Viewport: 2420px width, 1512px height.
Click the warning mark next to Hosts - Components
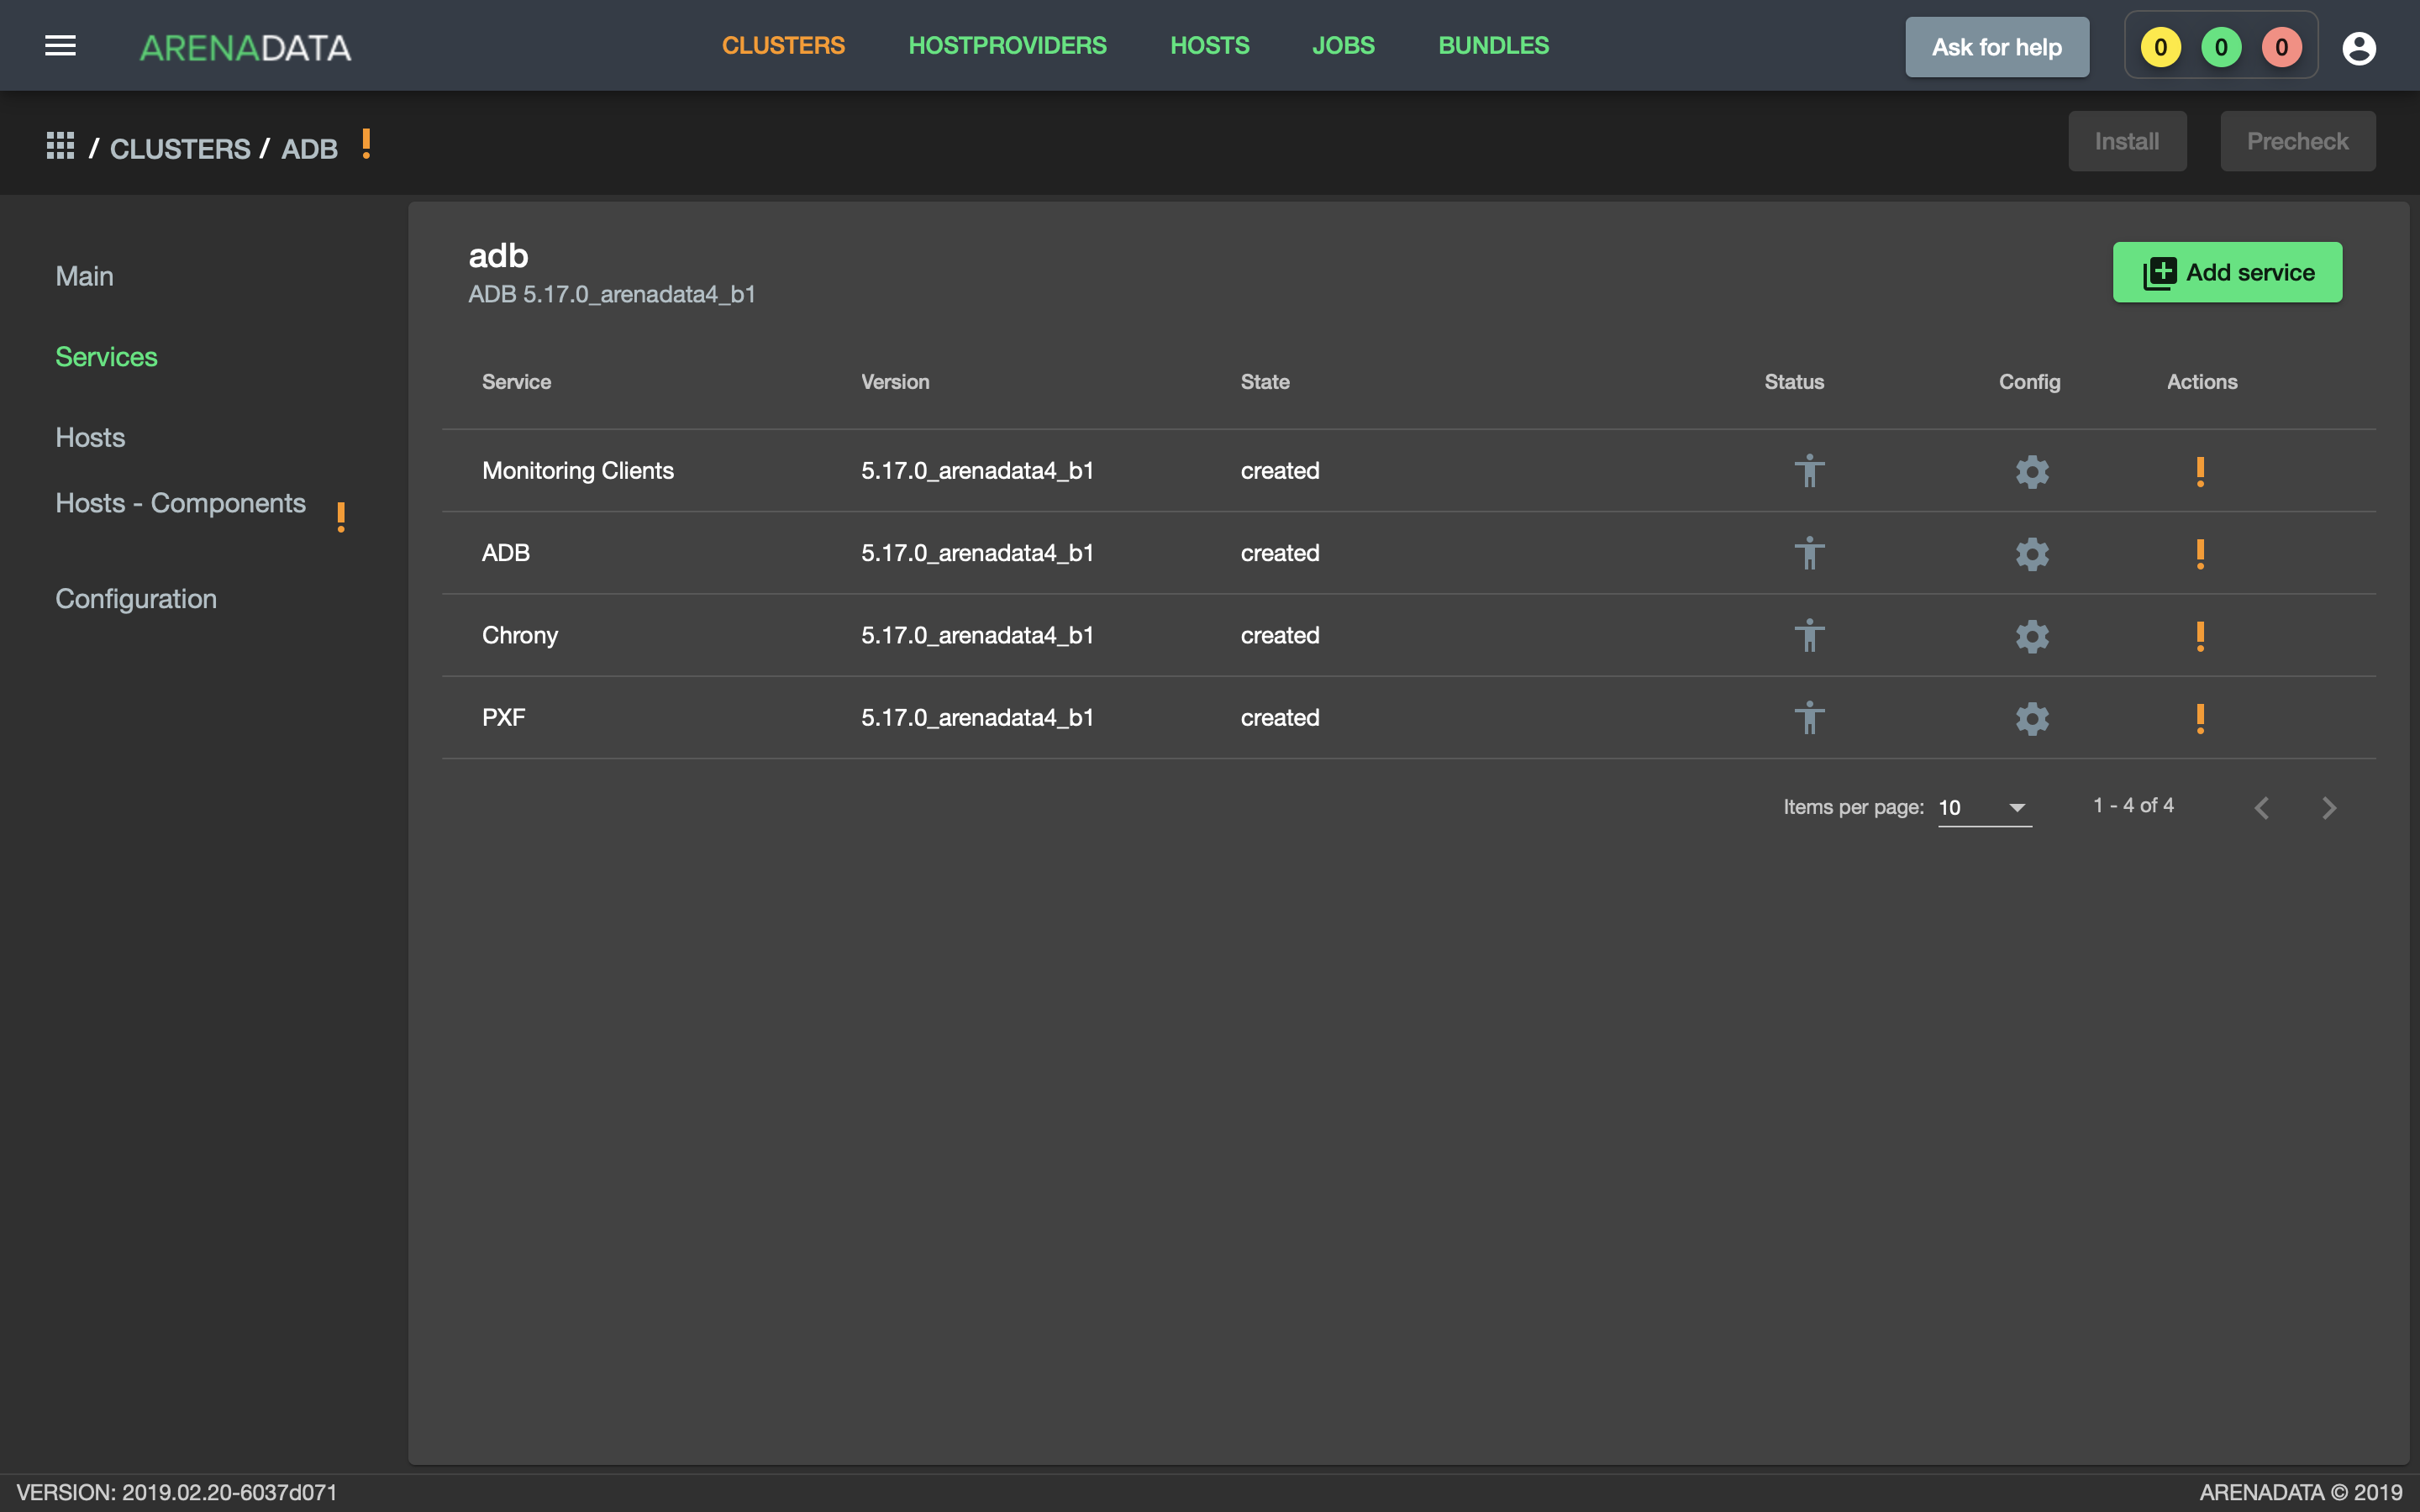click(341, 517)
